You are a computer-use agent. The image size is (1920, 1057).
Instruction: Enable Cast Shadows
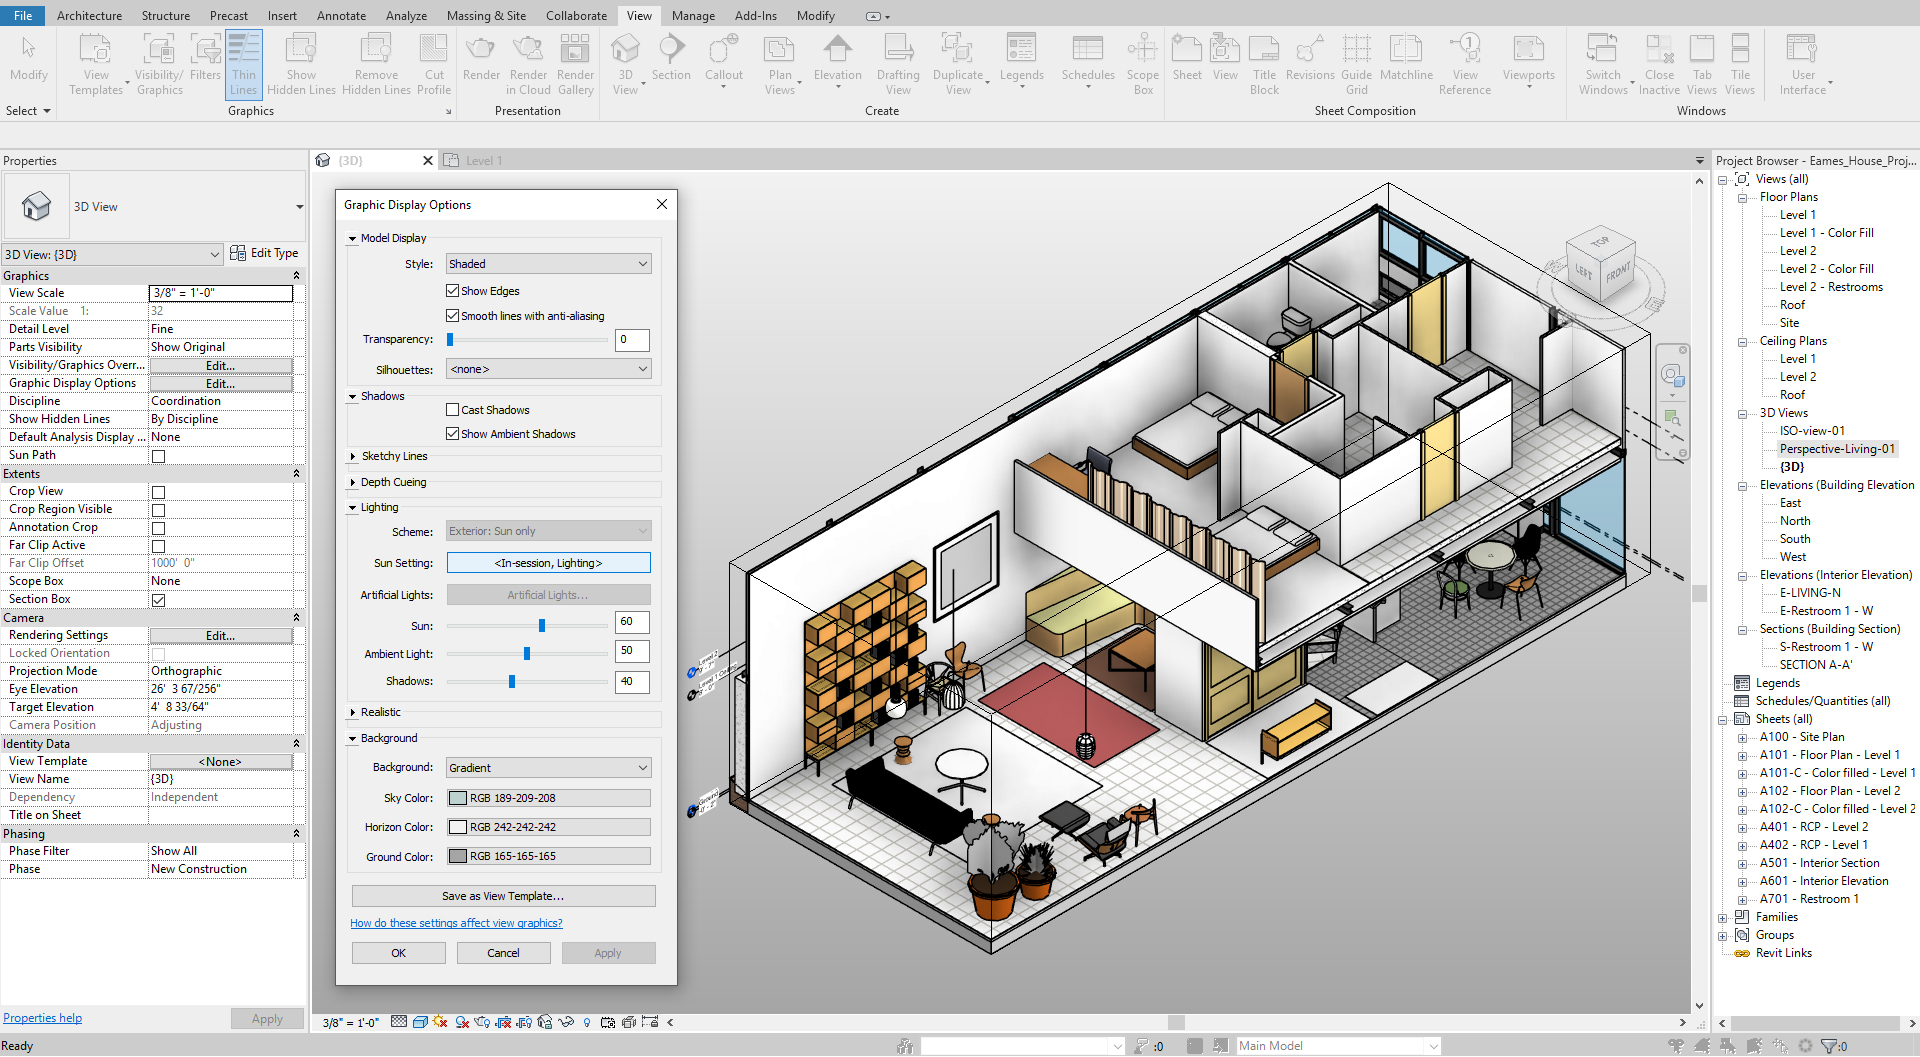point(452,409)
